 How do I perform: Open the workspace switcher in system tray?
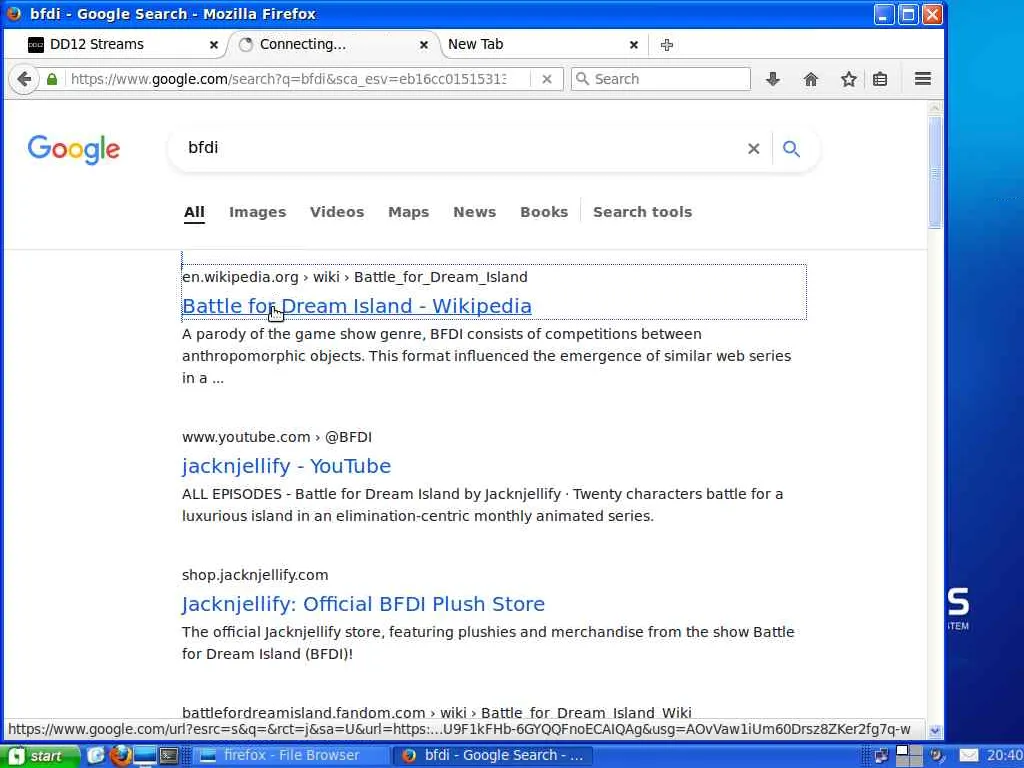pos(909,756)
